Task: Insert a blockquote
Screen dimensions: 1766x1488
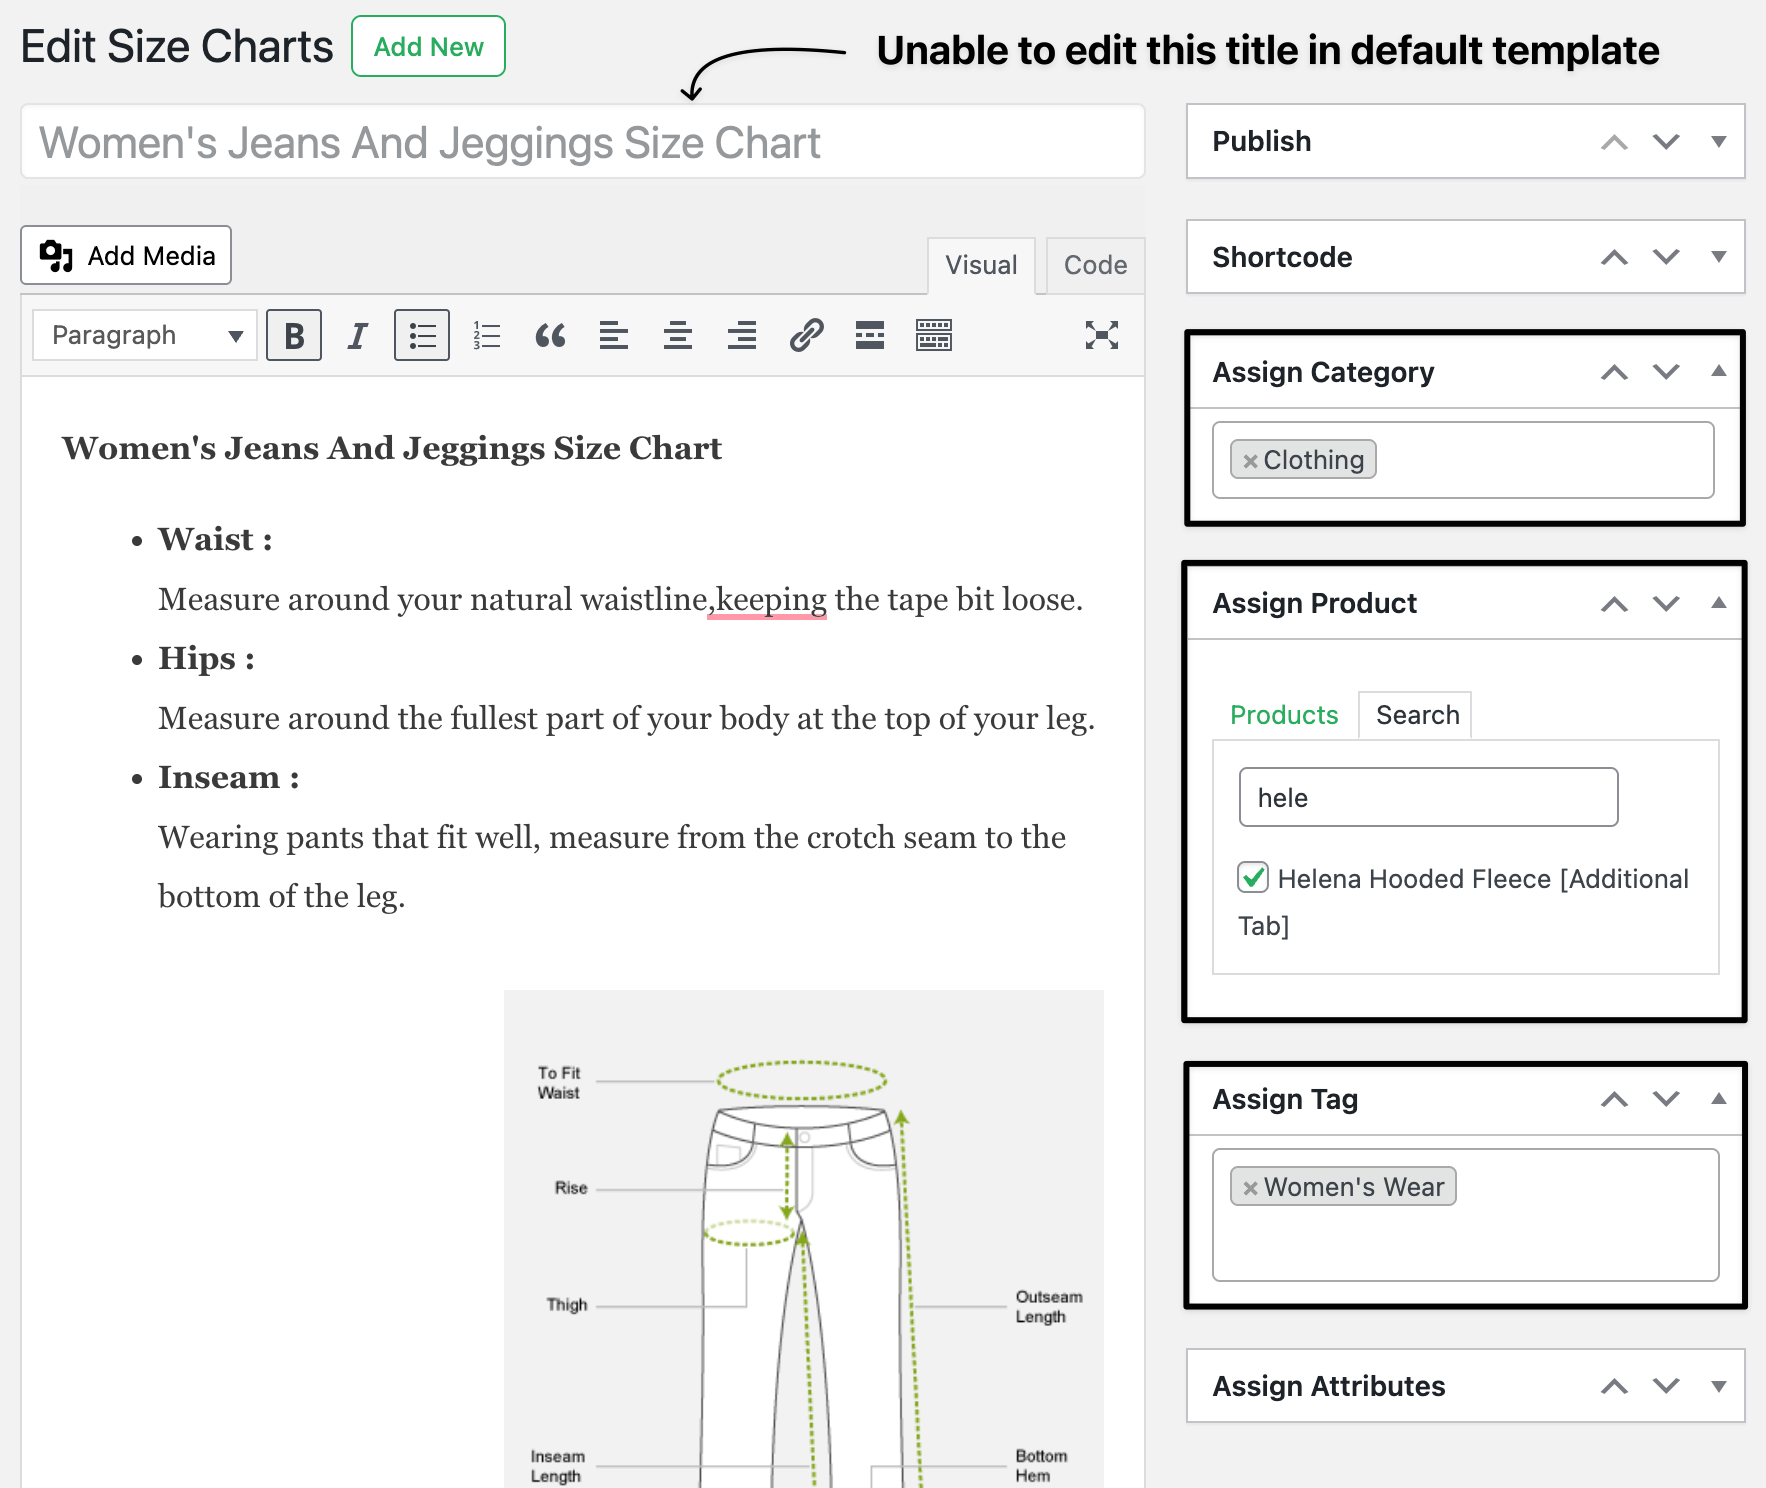Action: (x=550, y=335)
